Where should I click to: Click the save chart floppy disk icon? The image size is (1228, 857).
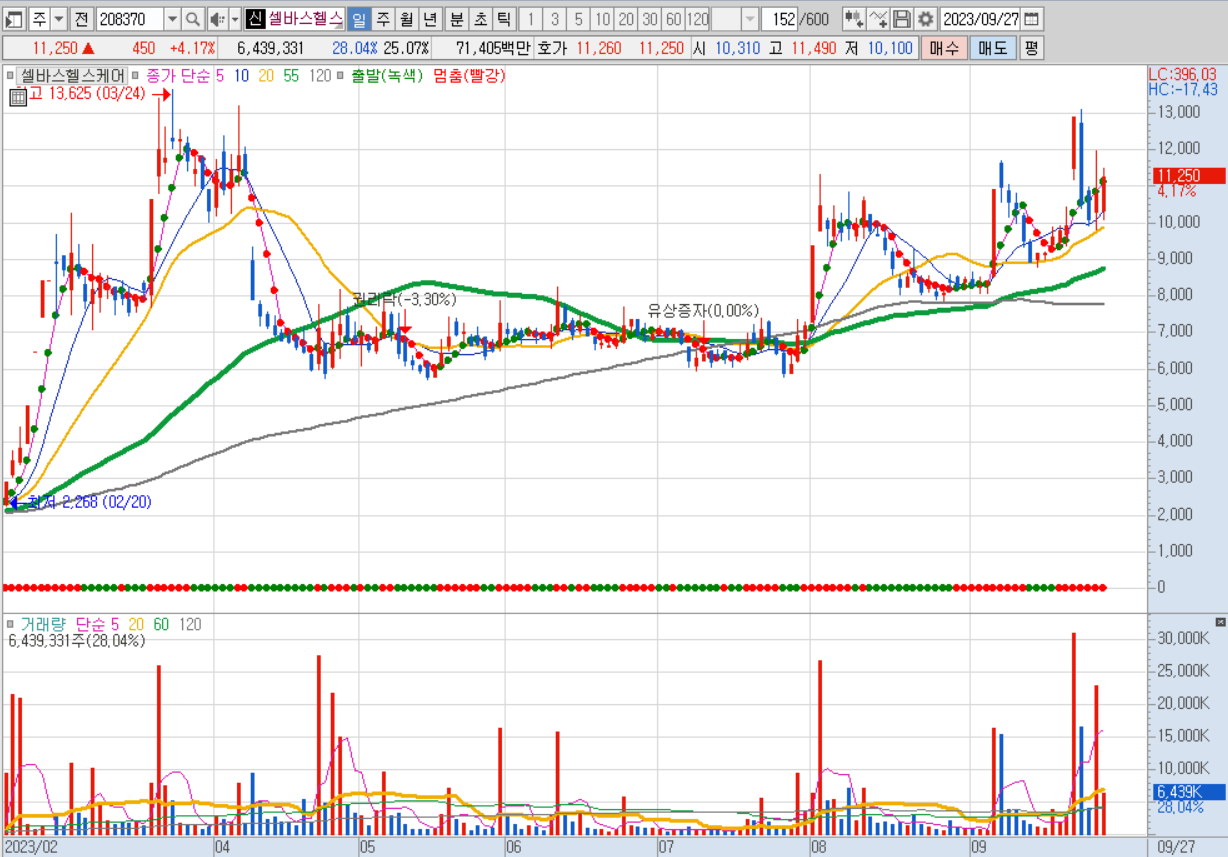(x=901, y=19)
